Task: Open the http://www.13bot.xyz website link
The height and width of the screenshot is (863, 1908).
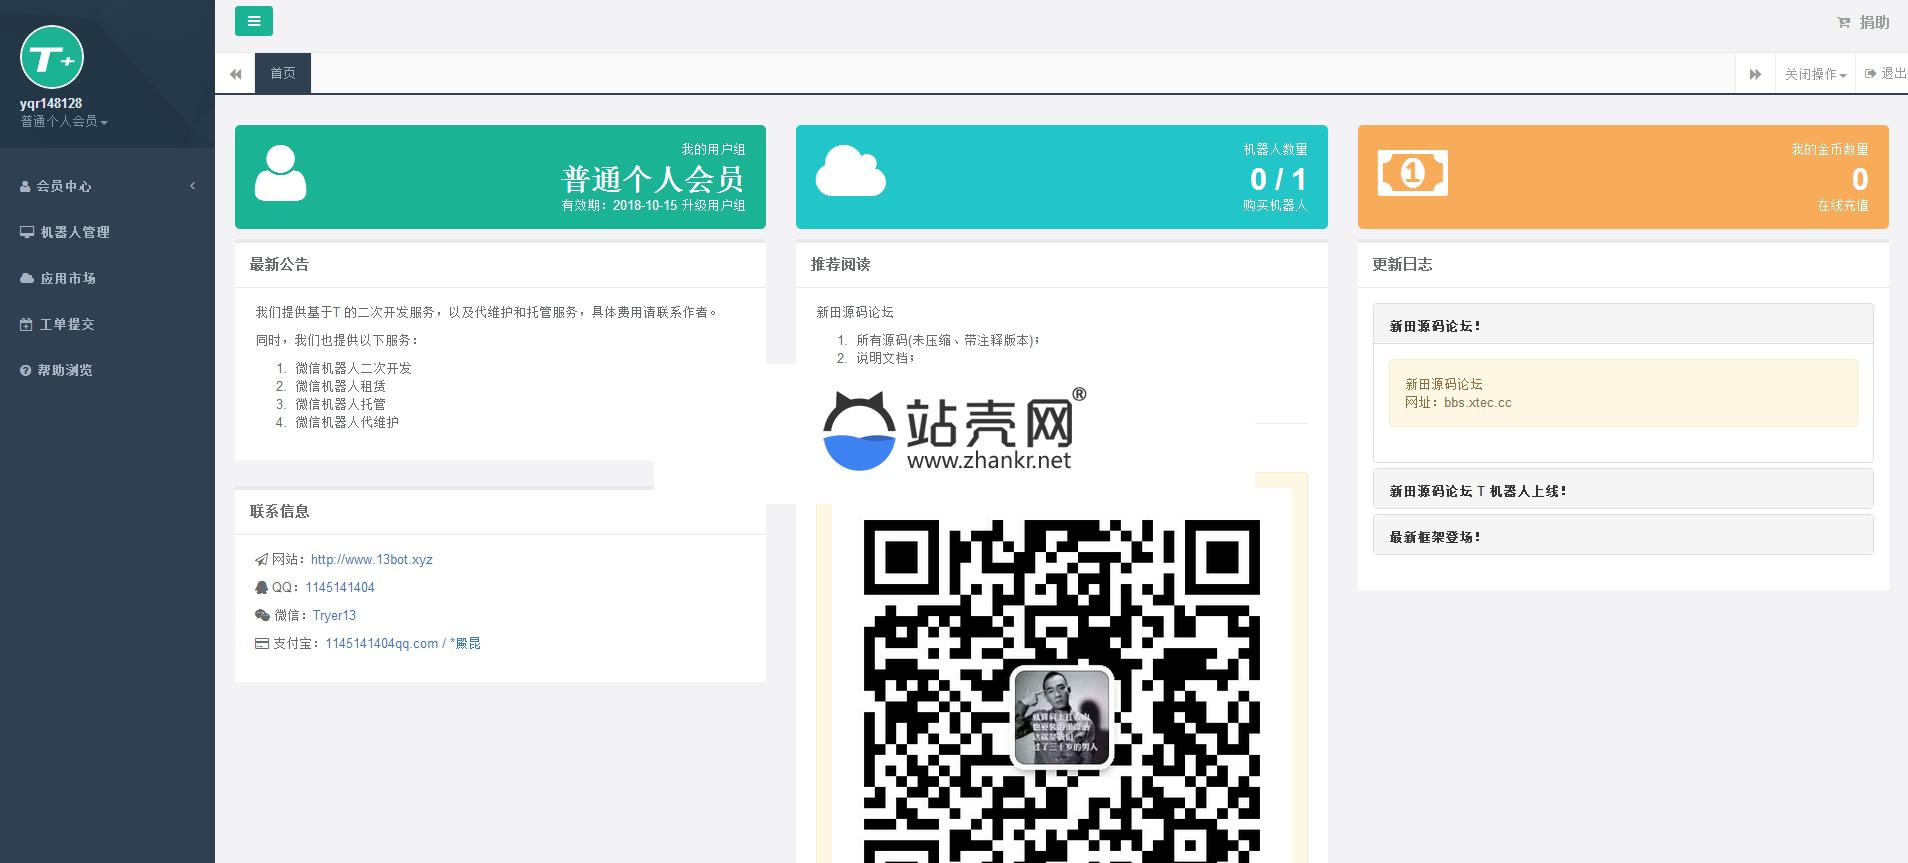Action: [372, 559]
